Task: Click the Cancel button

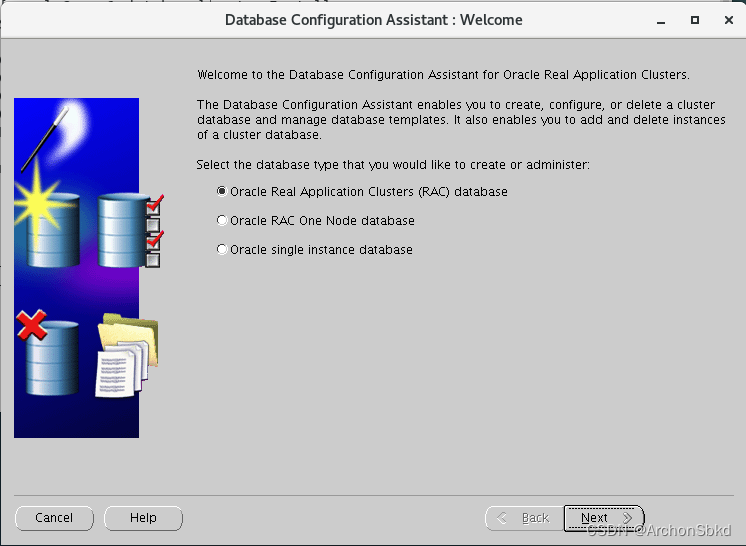Action: coord(54,517)
